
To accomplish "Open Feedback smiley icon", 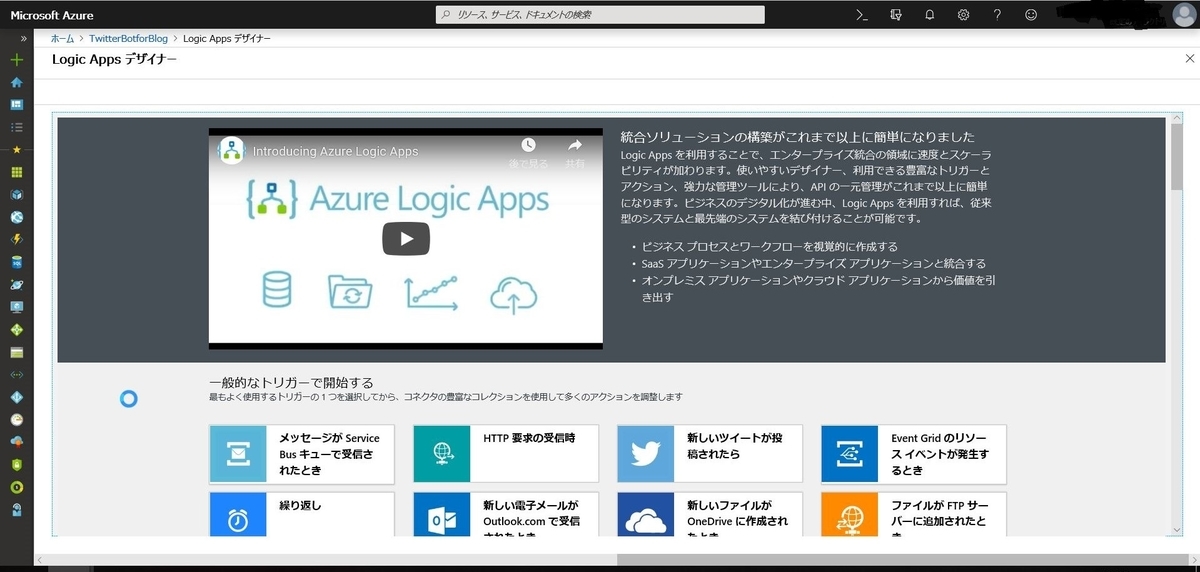I will [1031, 14].
